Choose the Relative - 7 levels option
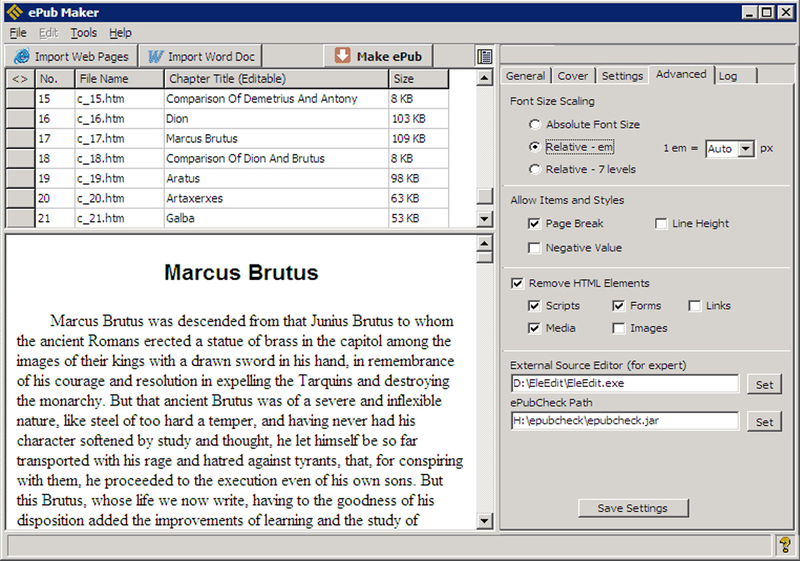800x561 pixels. click(x=534, y=169)
